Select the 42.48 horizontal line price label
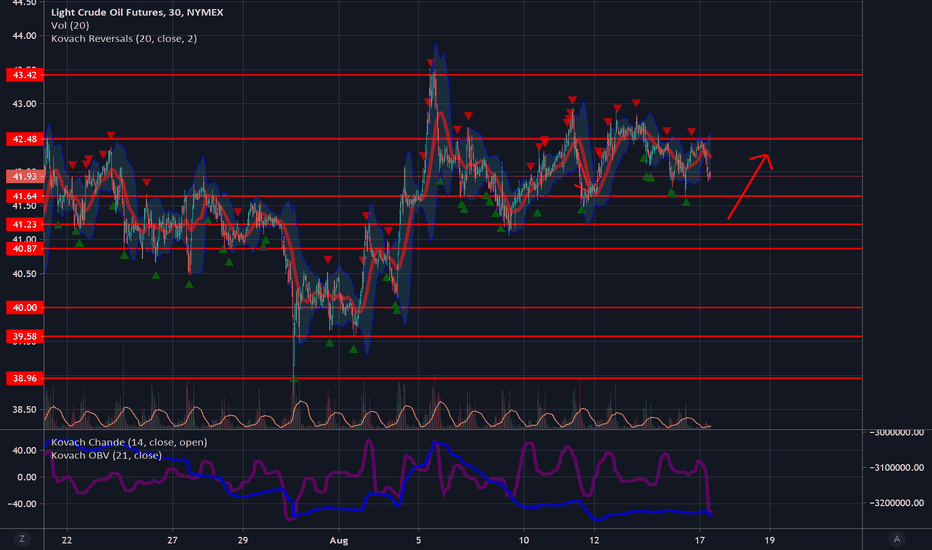This screenshot has width=932, height=550. click(25, 139)
